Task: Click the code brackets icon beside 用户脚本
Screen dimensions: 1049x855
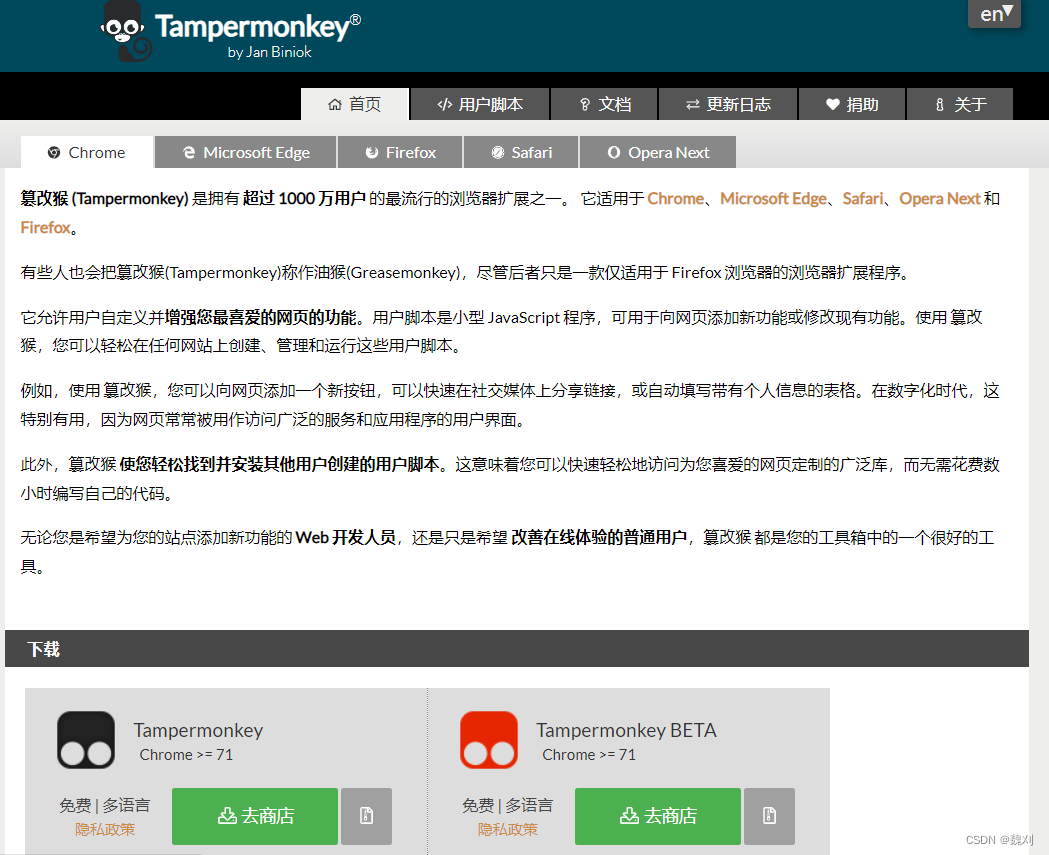Action: (444, 104)
